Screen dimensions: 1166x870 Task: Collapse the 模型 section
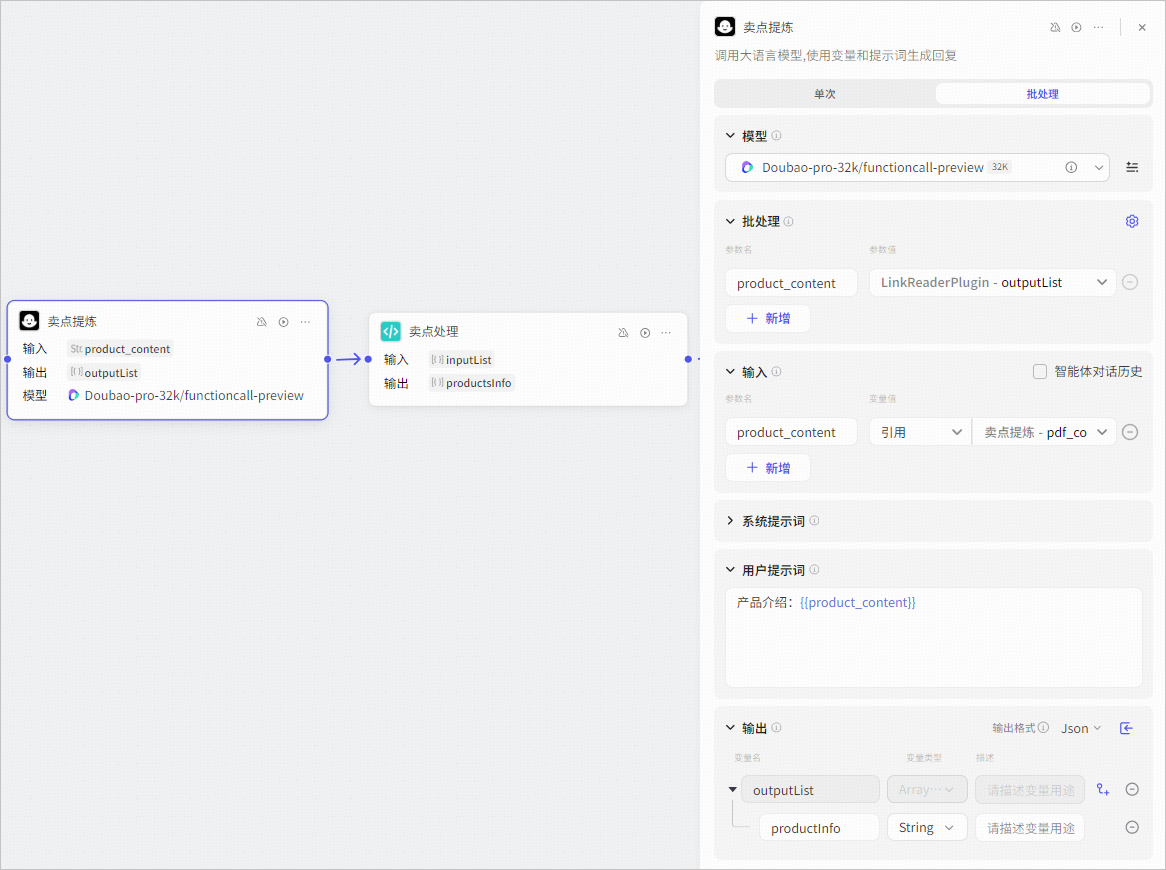[730, 135]
